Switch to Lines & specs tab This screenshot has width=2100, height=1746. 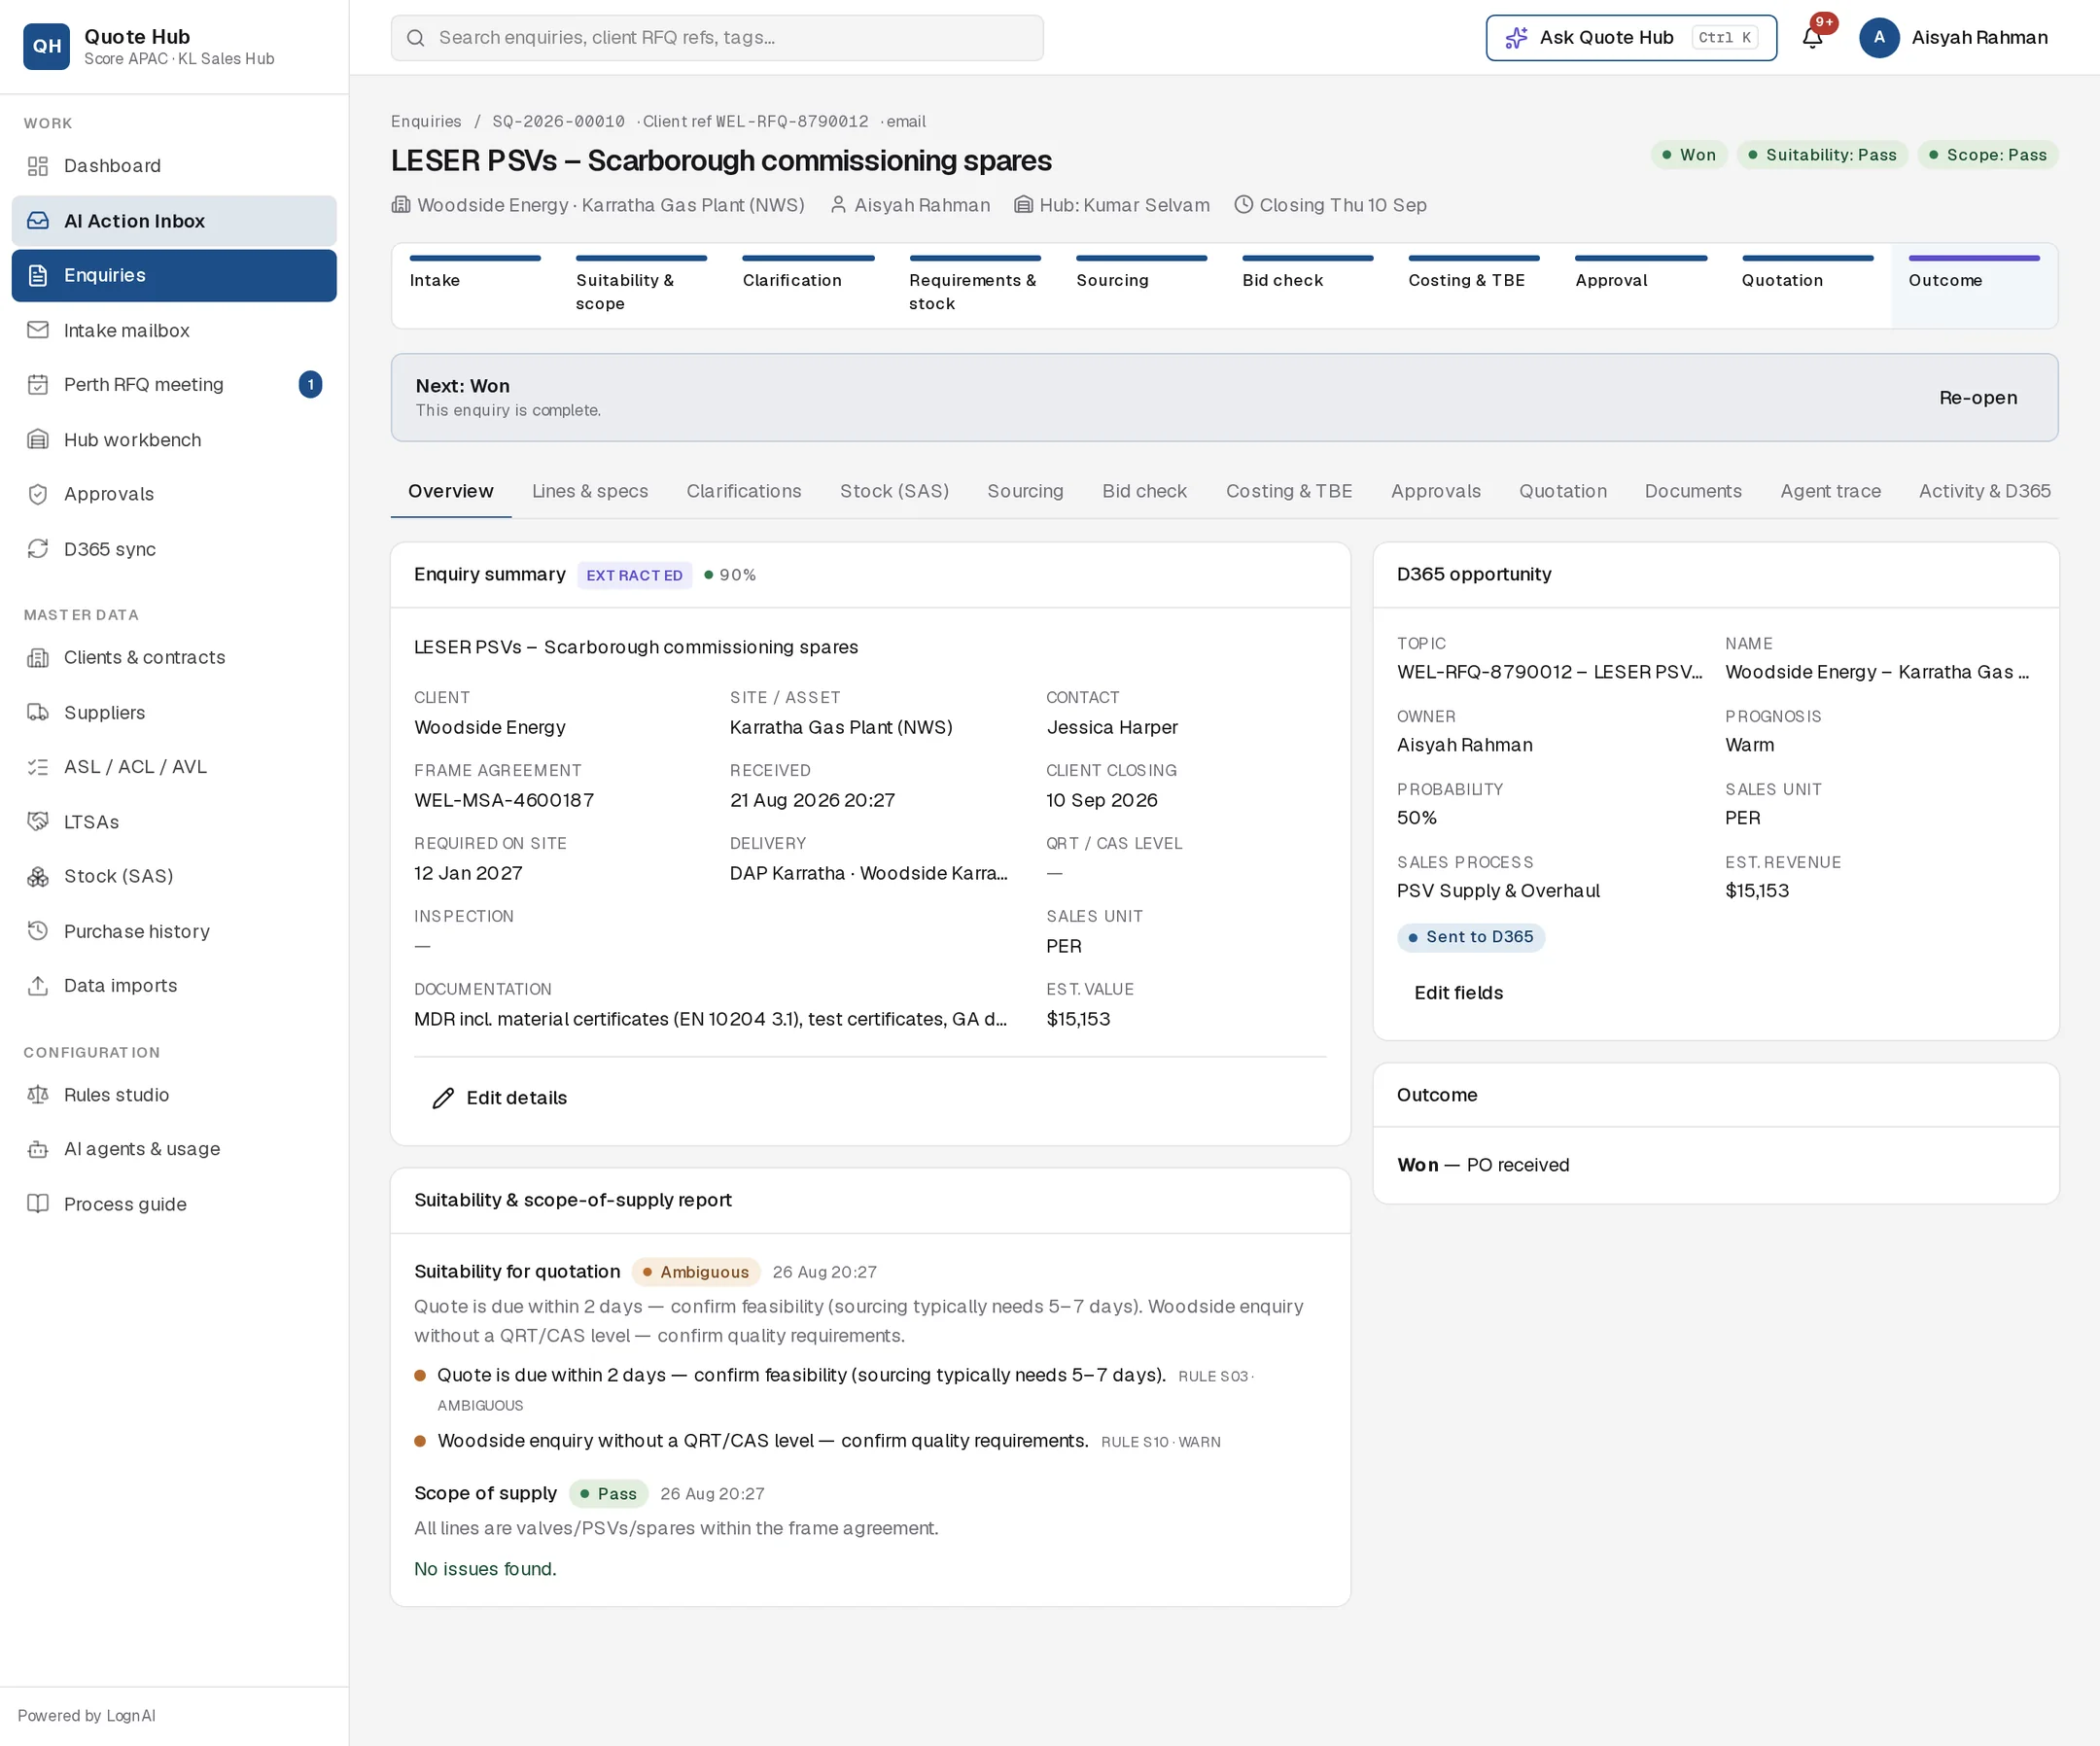590,491
